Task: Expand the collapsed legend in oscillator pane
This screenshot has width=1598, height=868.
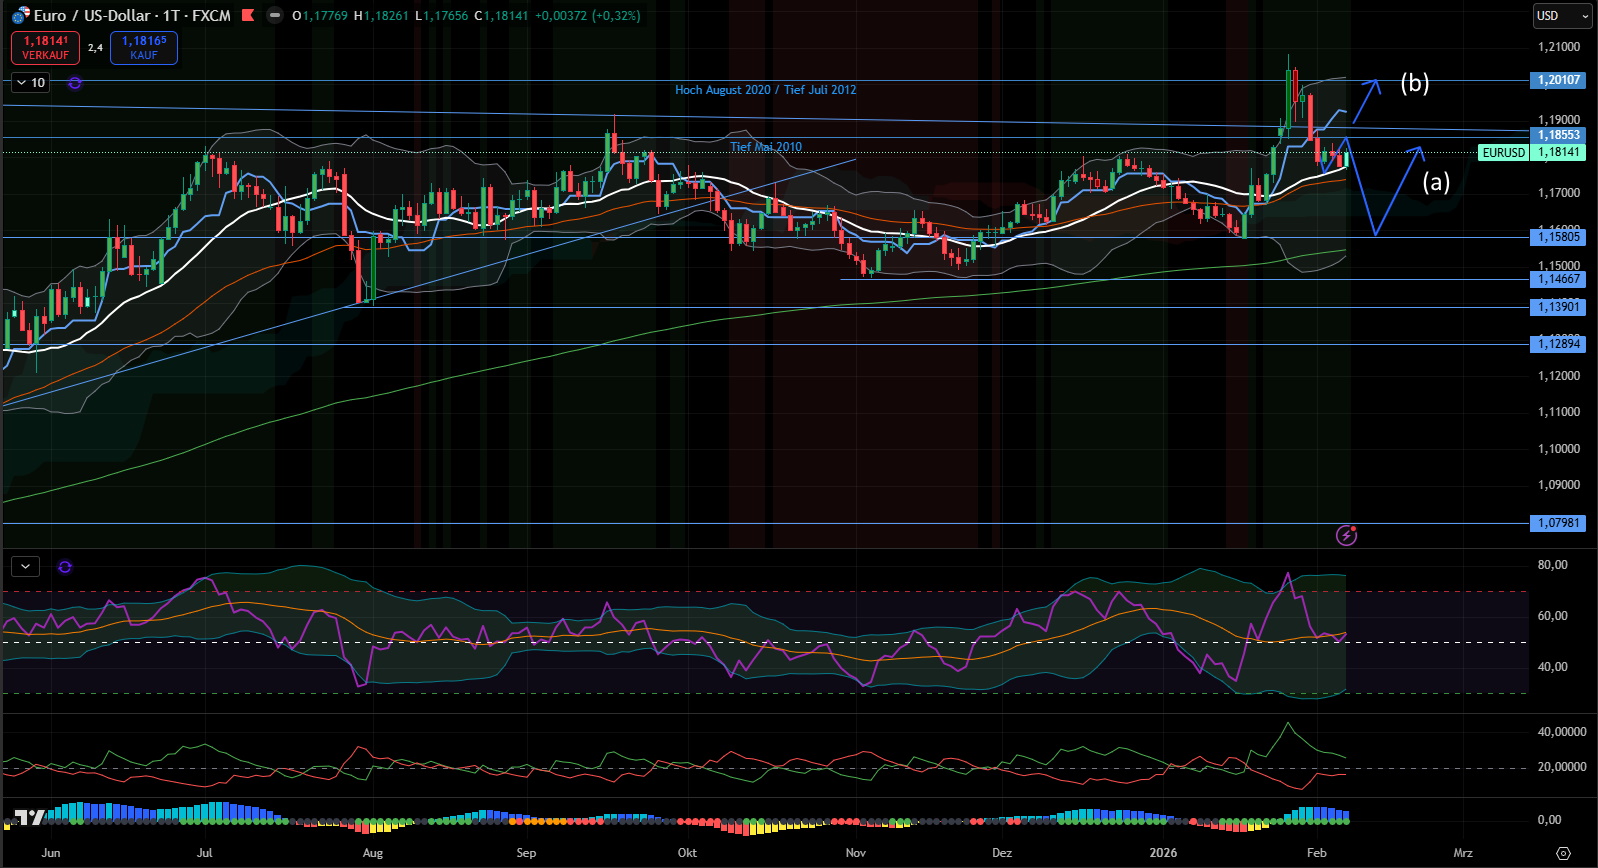Action: 25,567
